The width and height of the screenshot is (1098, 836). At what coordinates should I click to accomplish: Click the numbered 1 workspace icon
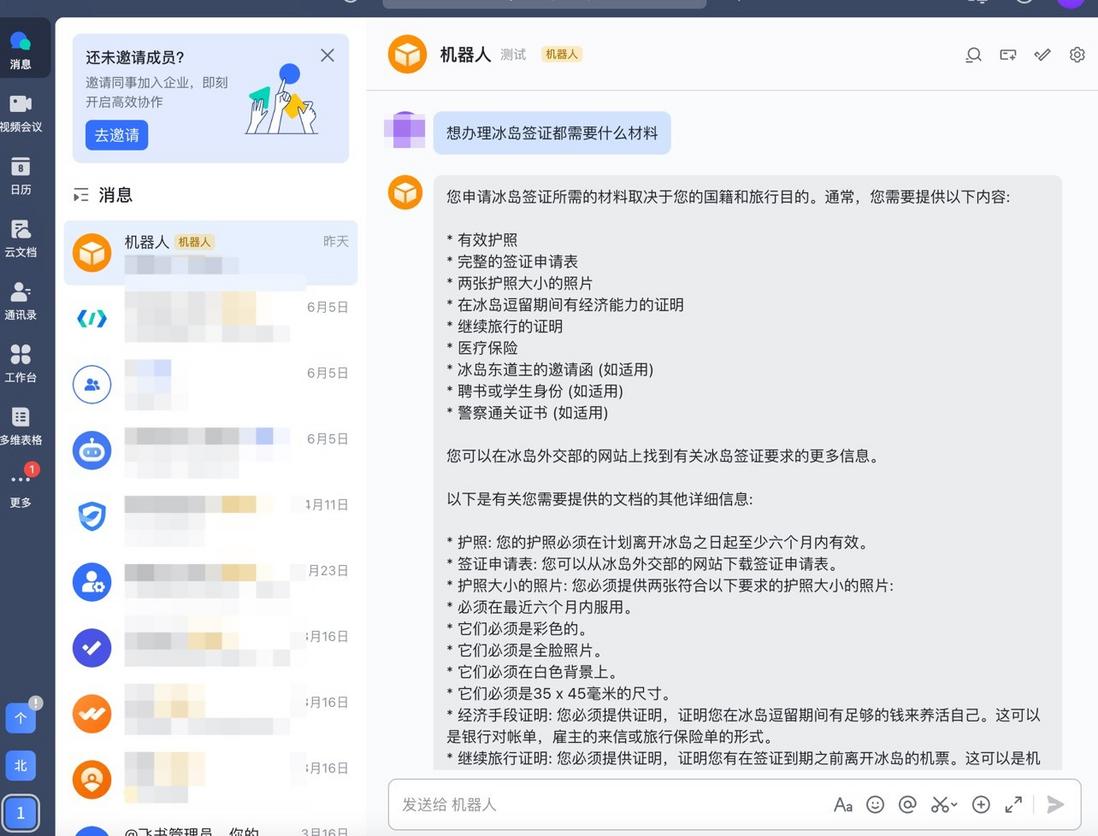pos(20,813)
